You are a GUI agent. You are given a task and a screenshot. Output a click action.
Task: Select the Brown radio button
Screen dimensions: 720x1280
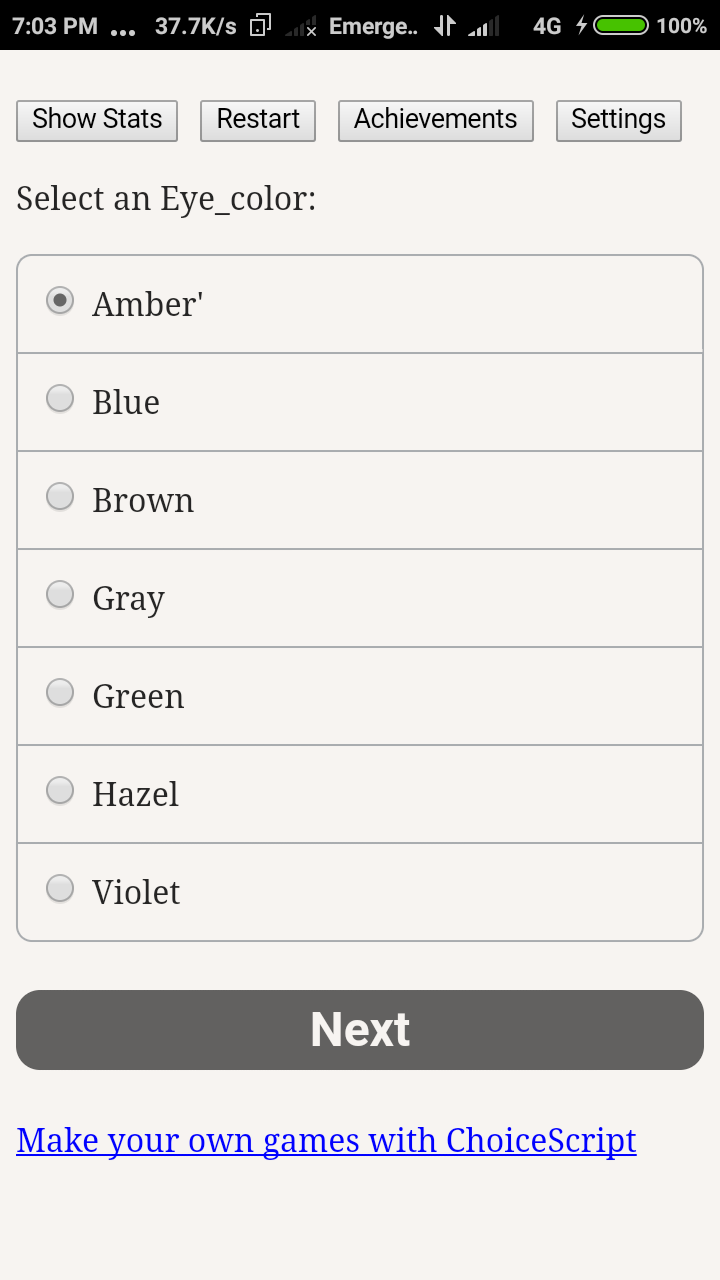[61, 496]
